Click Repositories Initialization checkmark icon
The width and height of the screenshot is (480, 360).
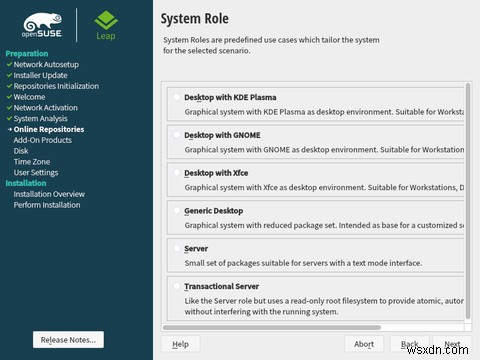click(x=9, y=86)
